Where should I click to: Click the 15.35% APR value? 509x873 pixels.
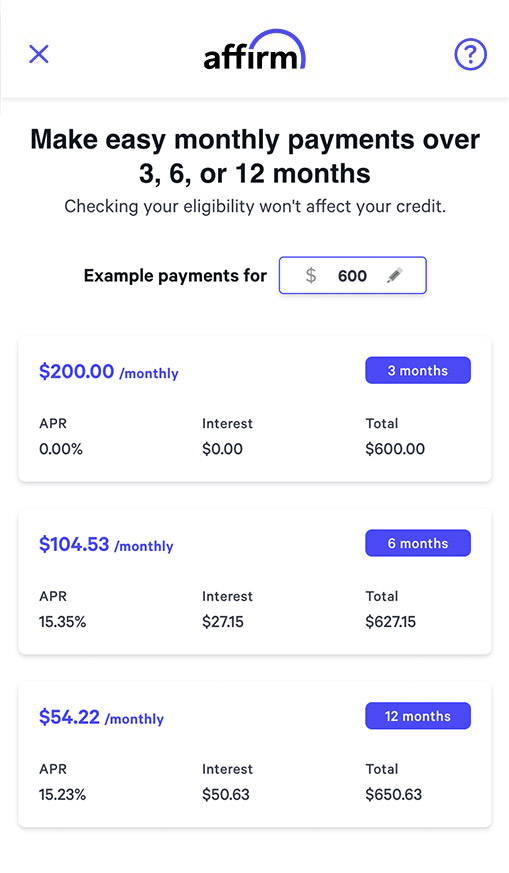[62, 621]
